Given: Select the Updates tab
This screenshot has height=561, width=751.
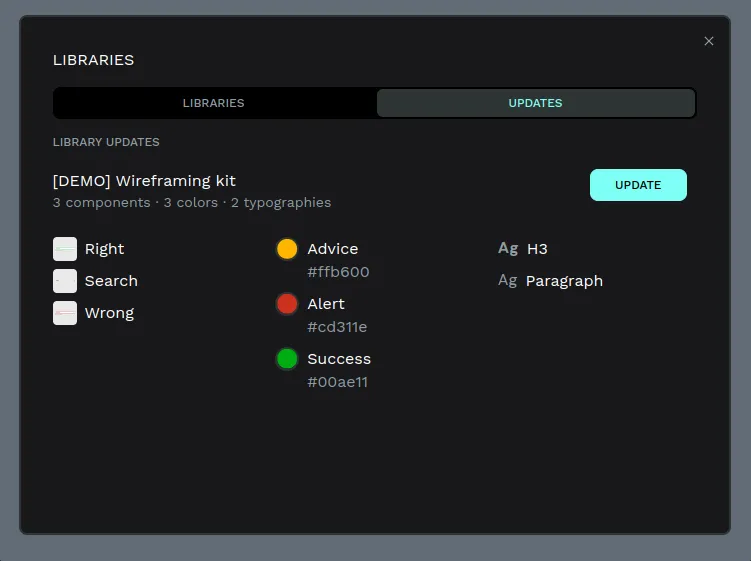Looking at the screenshot, I should (535, 103).
